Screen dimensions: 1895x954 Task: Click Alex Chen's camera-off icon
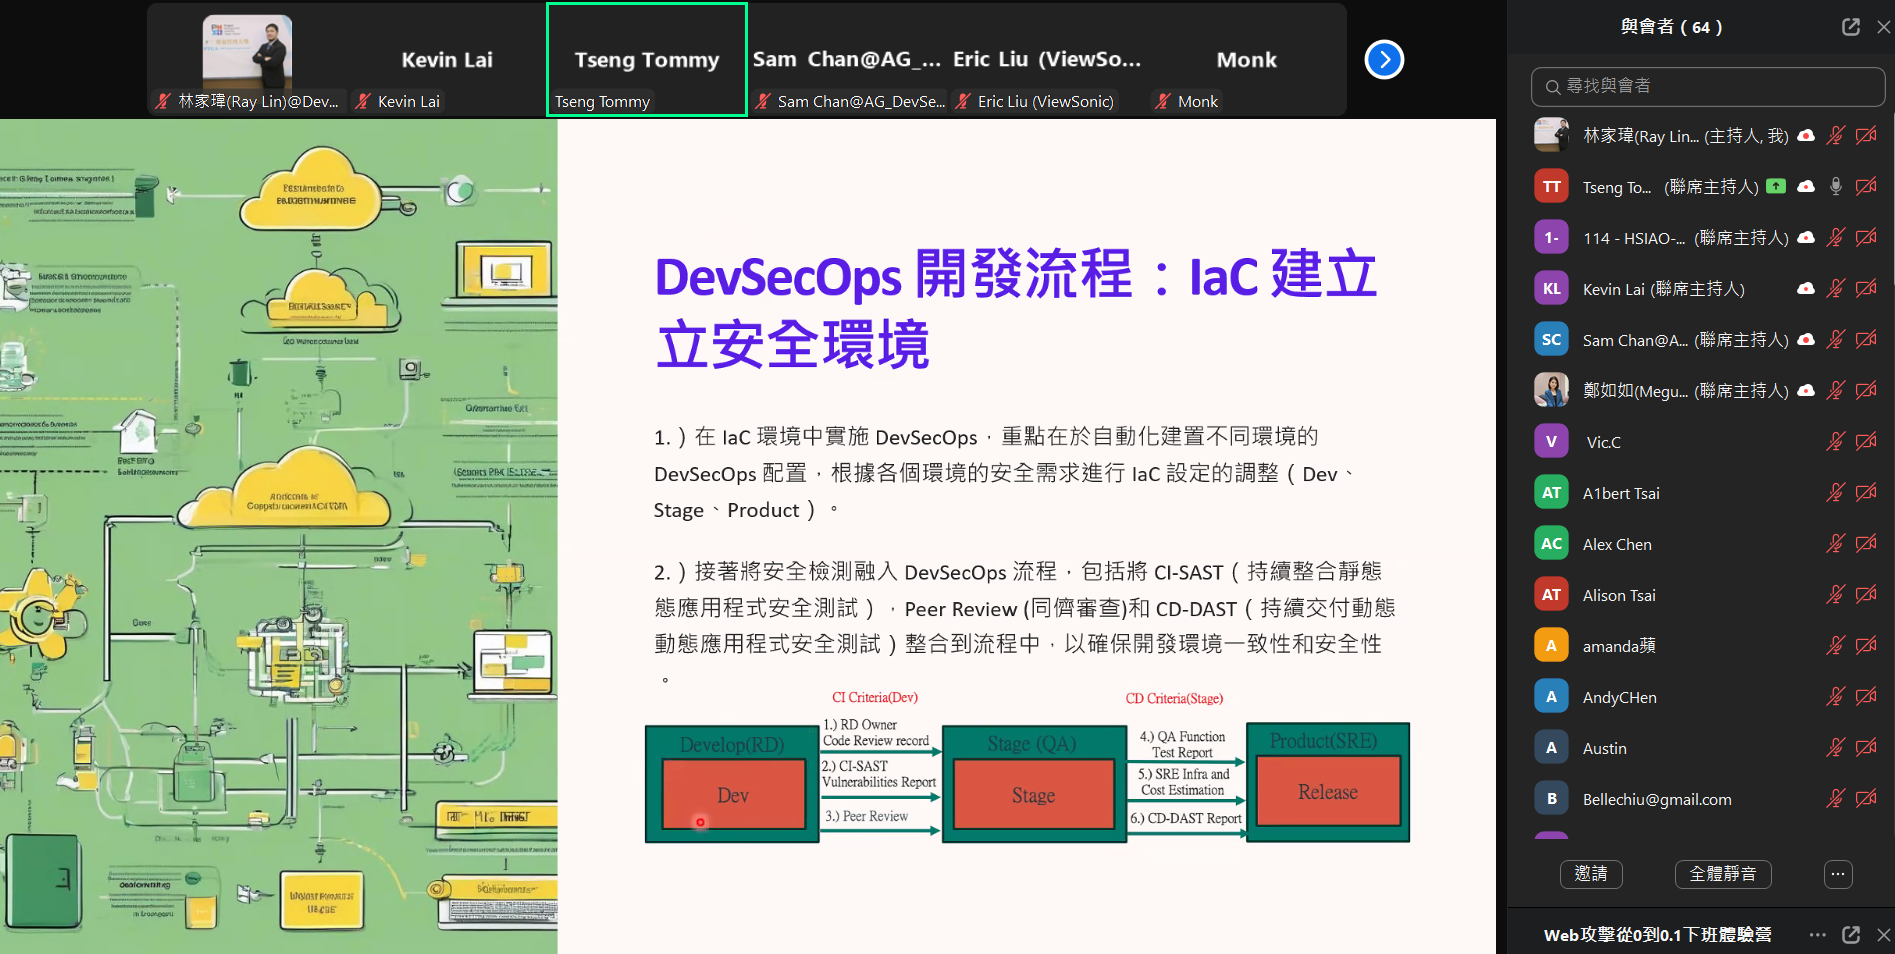(x=1866, y=544)
